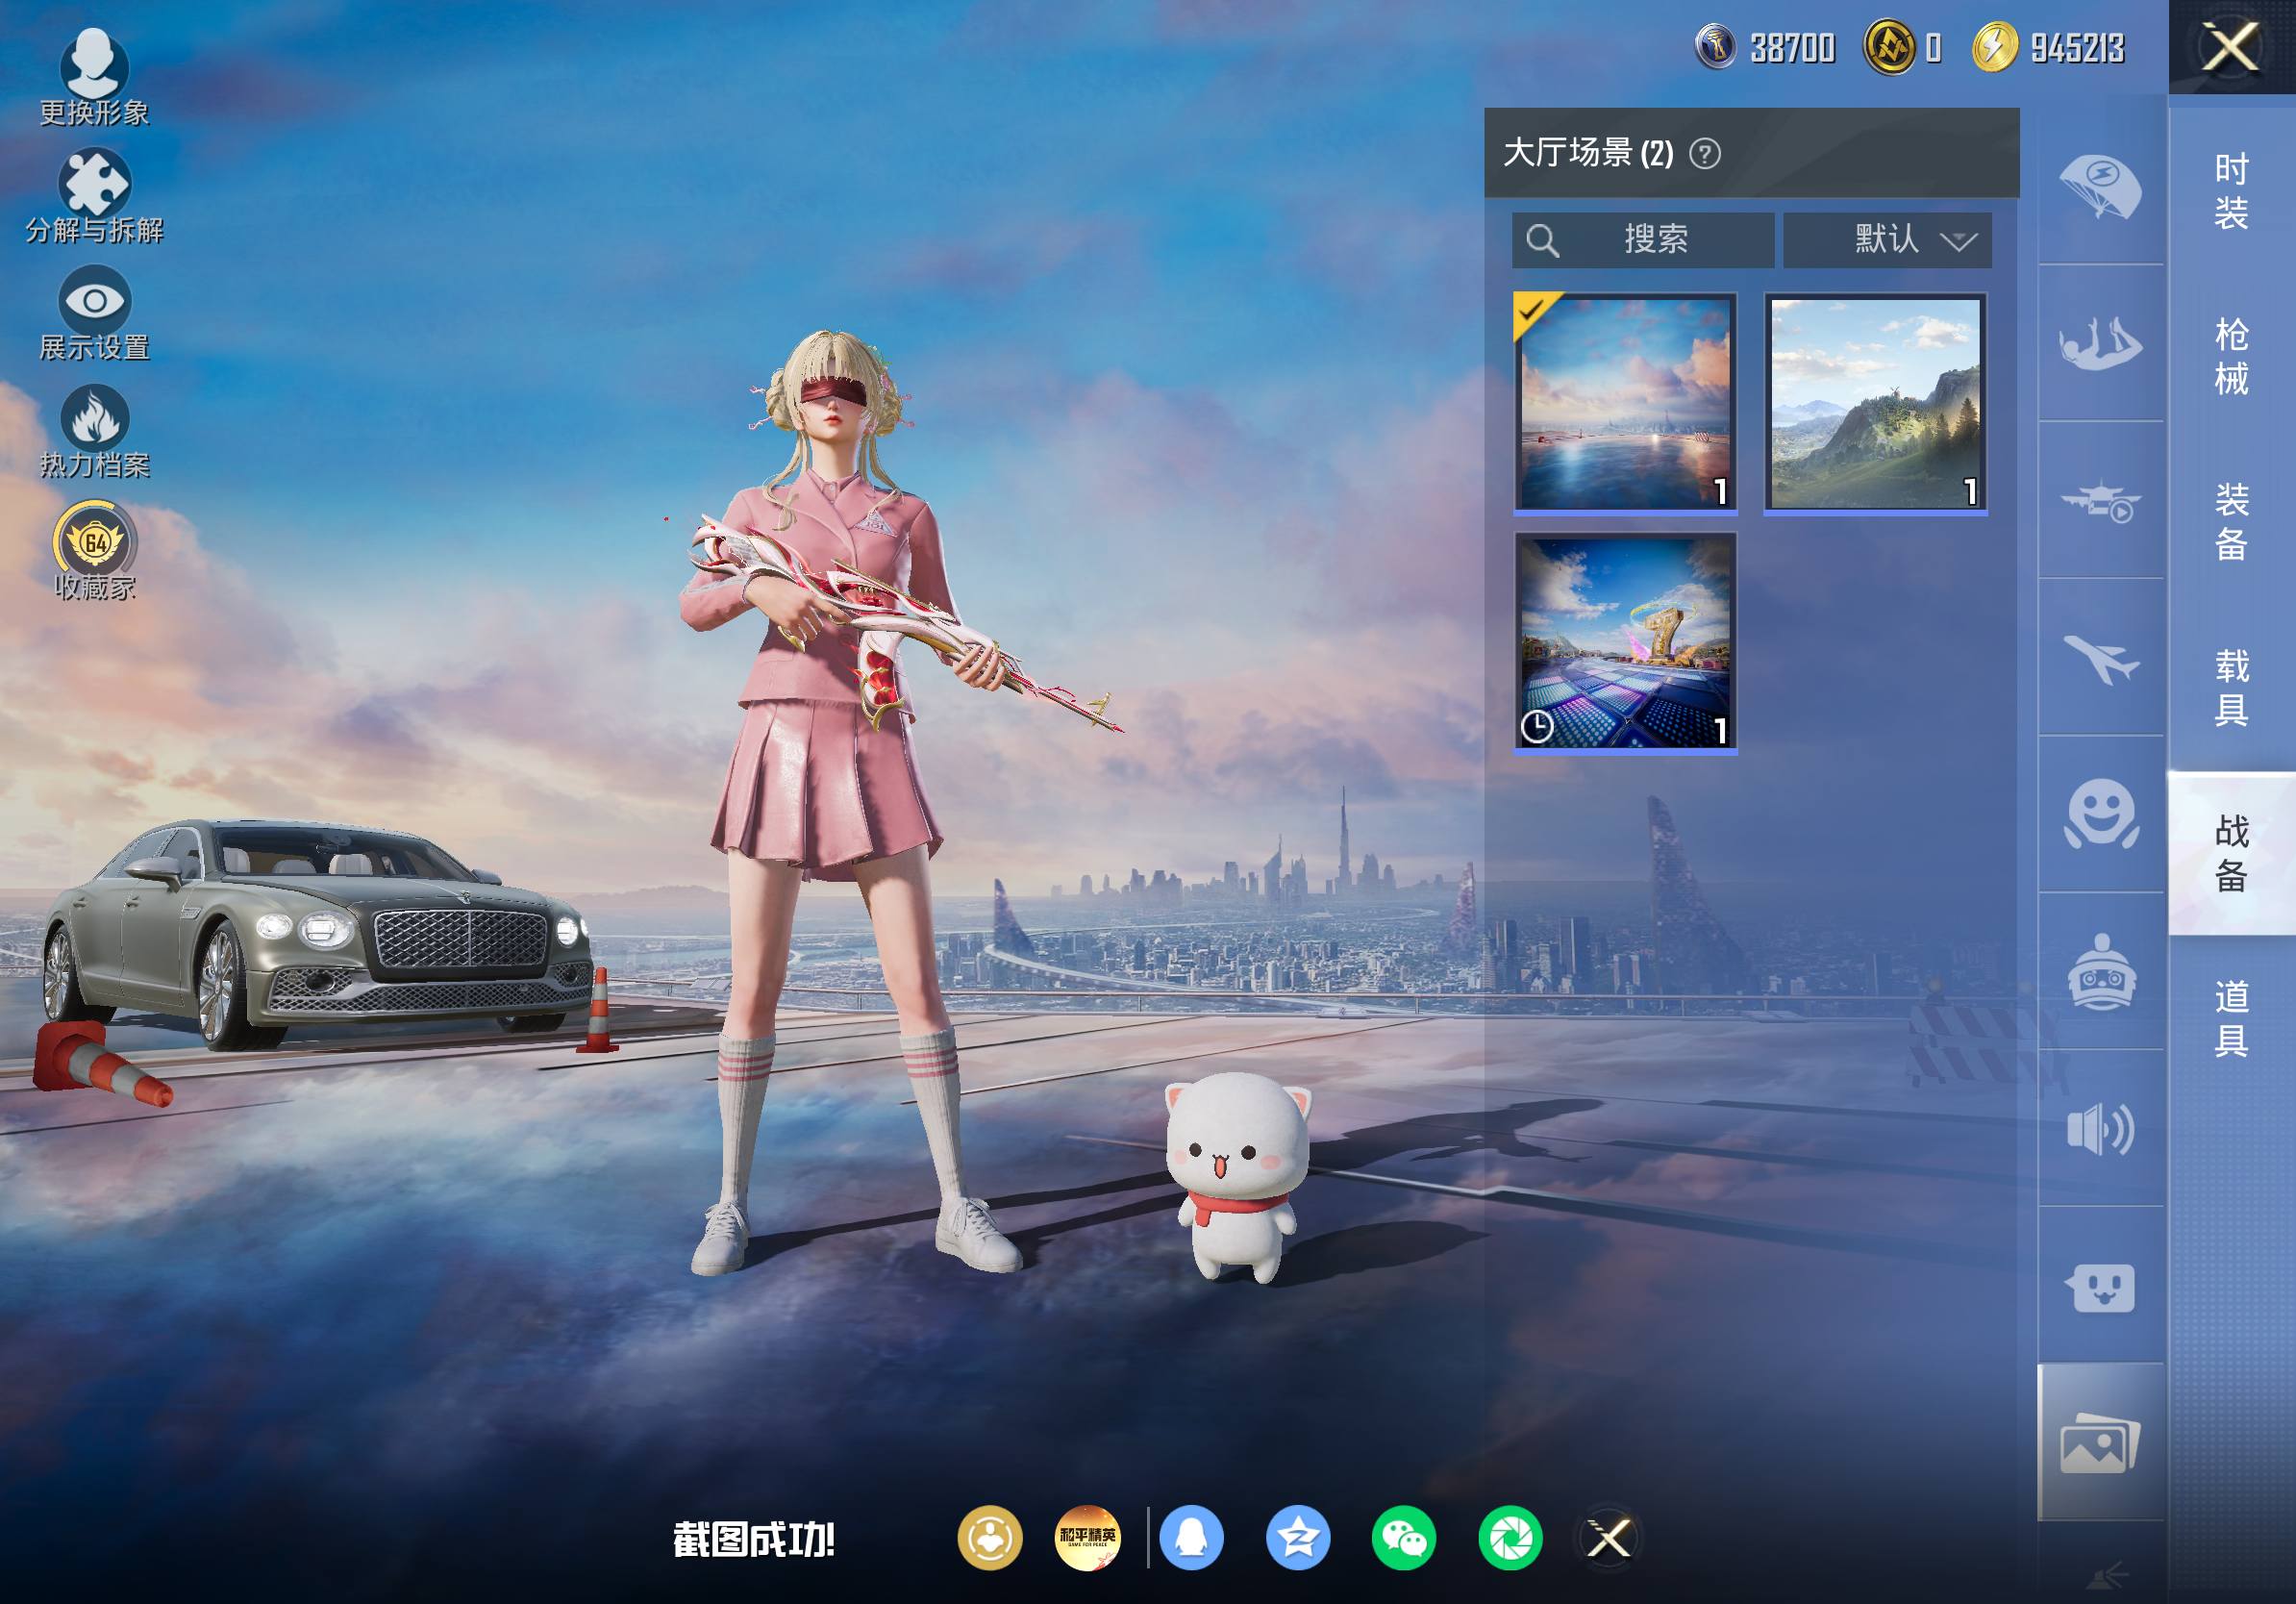Viewport: 2296px width, 1604px height.
Task: Click the 38700 blue coin currency
Action: (1766, 47)
